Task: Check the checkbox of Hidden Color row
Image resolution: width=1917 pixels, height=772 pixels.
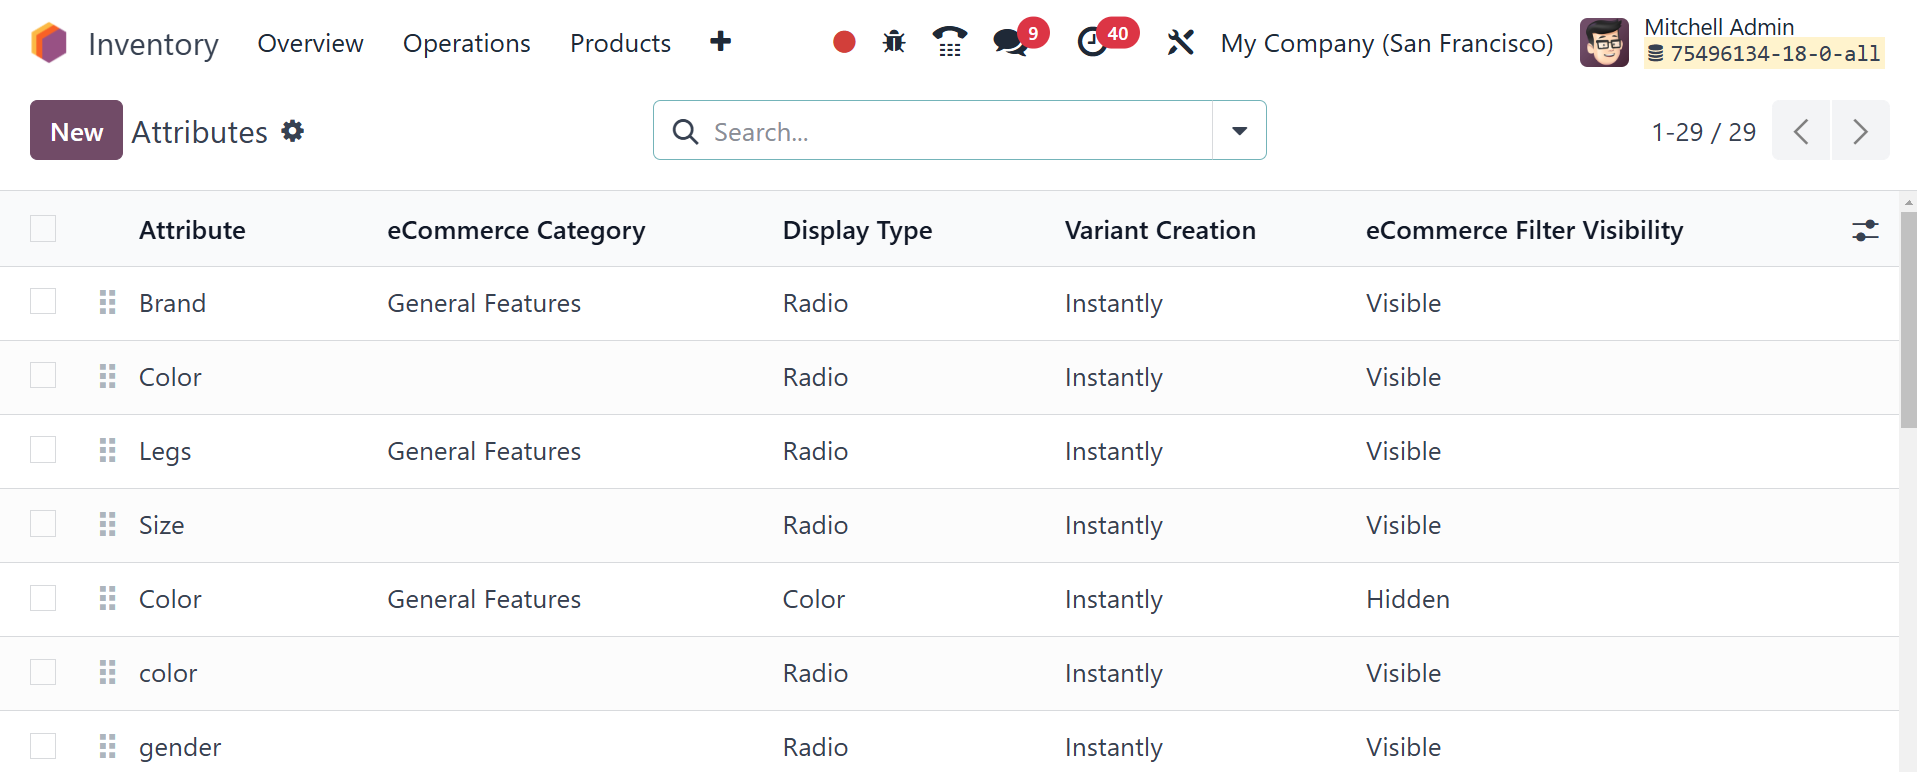Action: (43, 598)
